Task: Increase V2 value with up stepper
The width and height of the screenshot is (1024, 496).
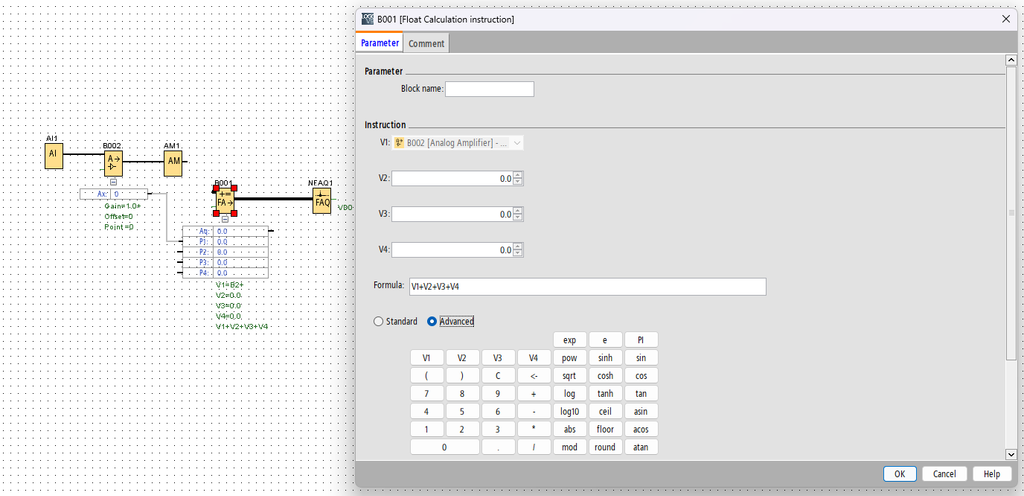Action: (518, 175)
